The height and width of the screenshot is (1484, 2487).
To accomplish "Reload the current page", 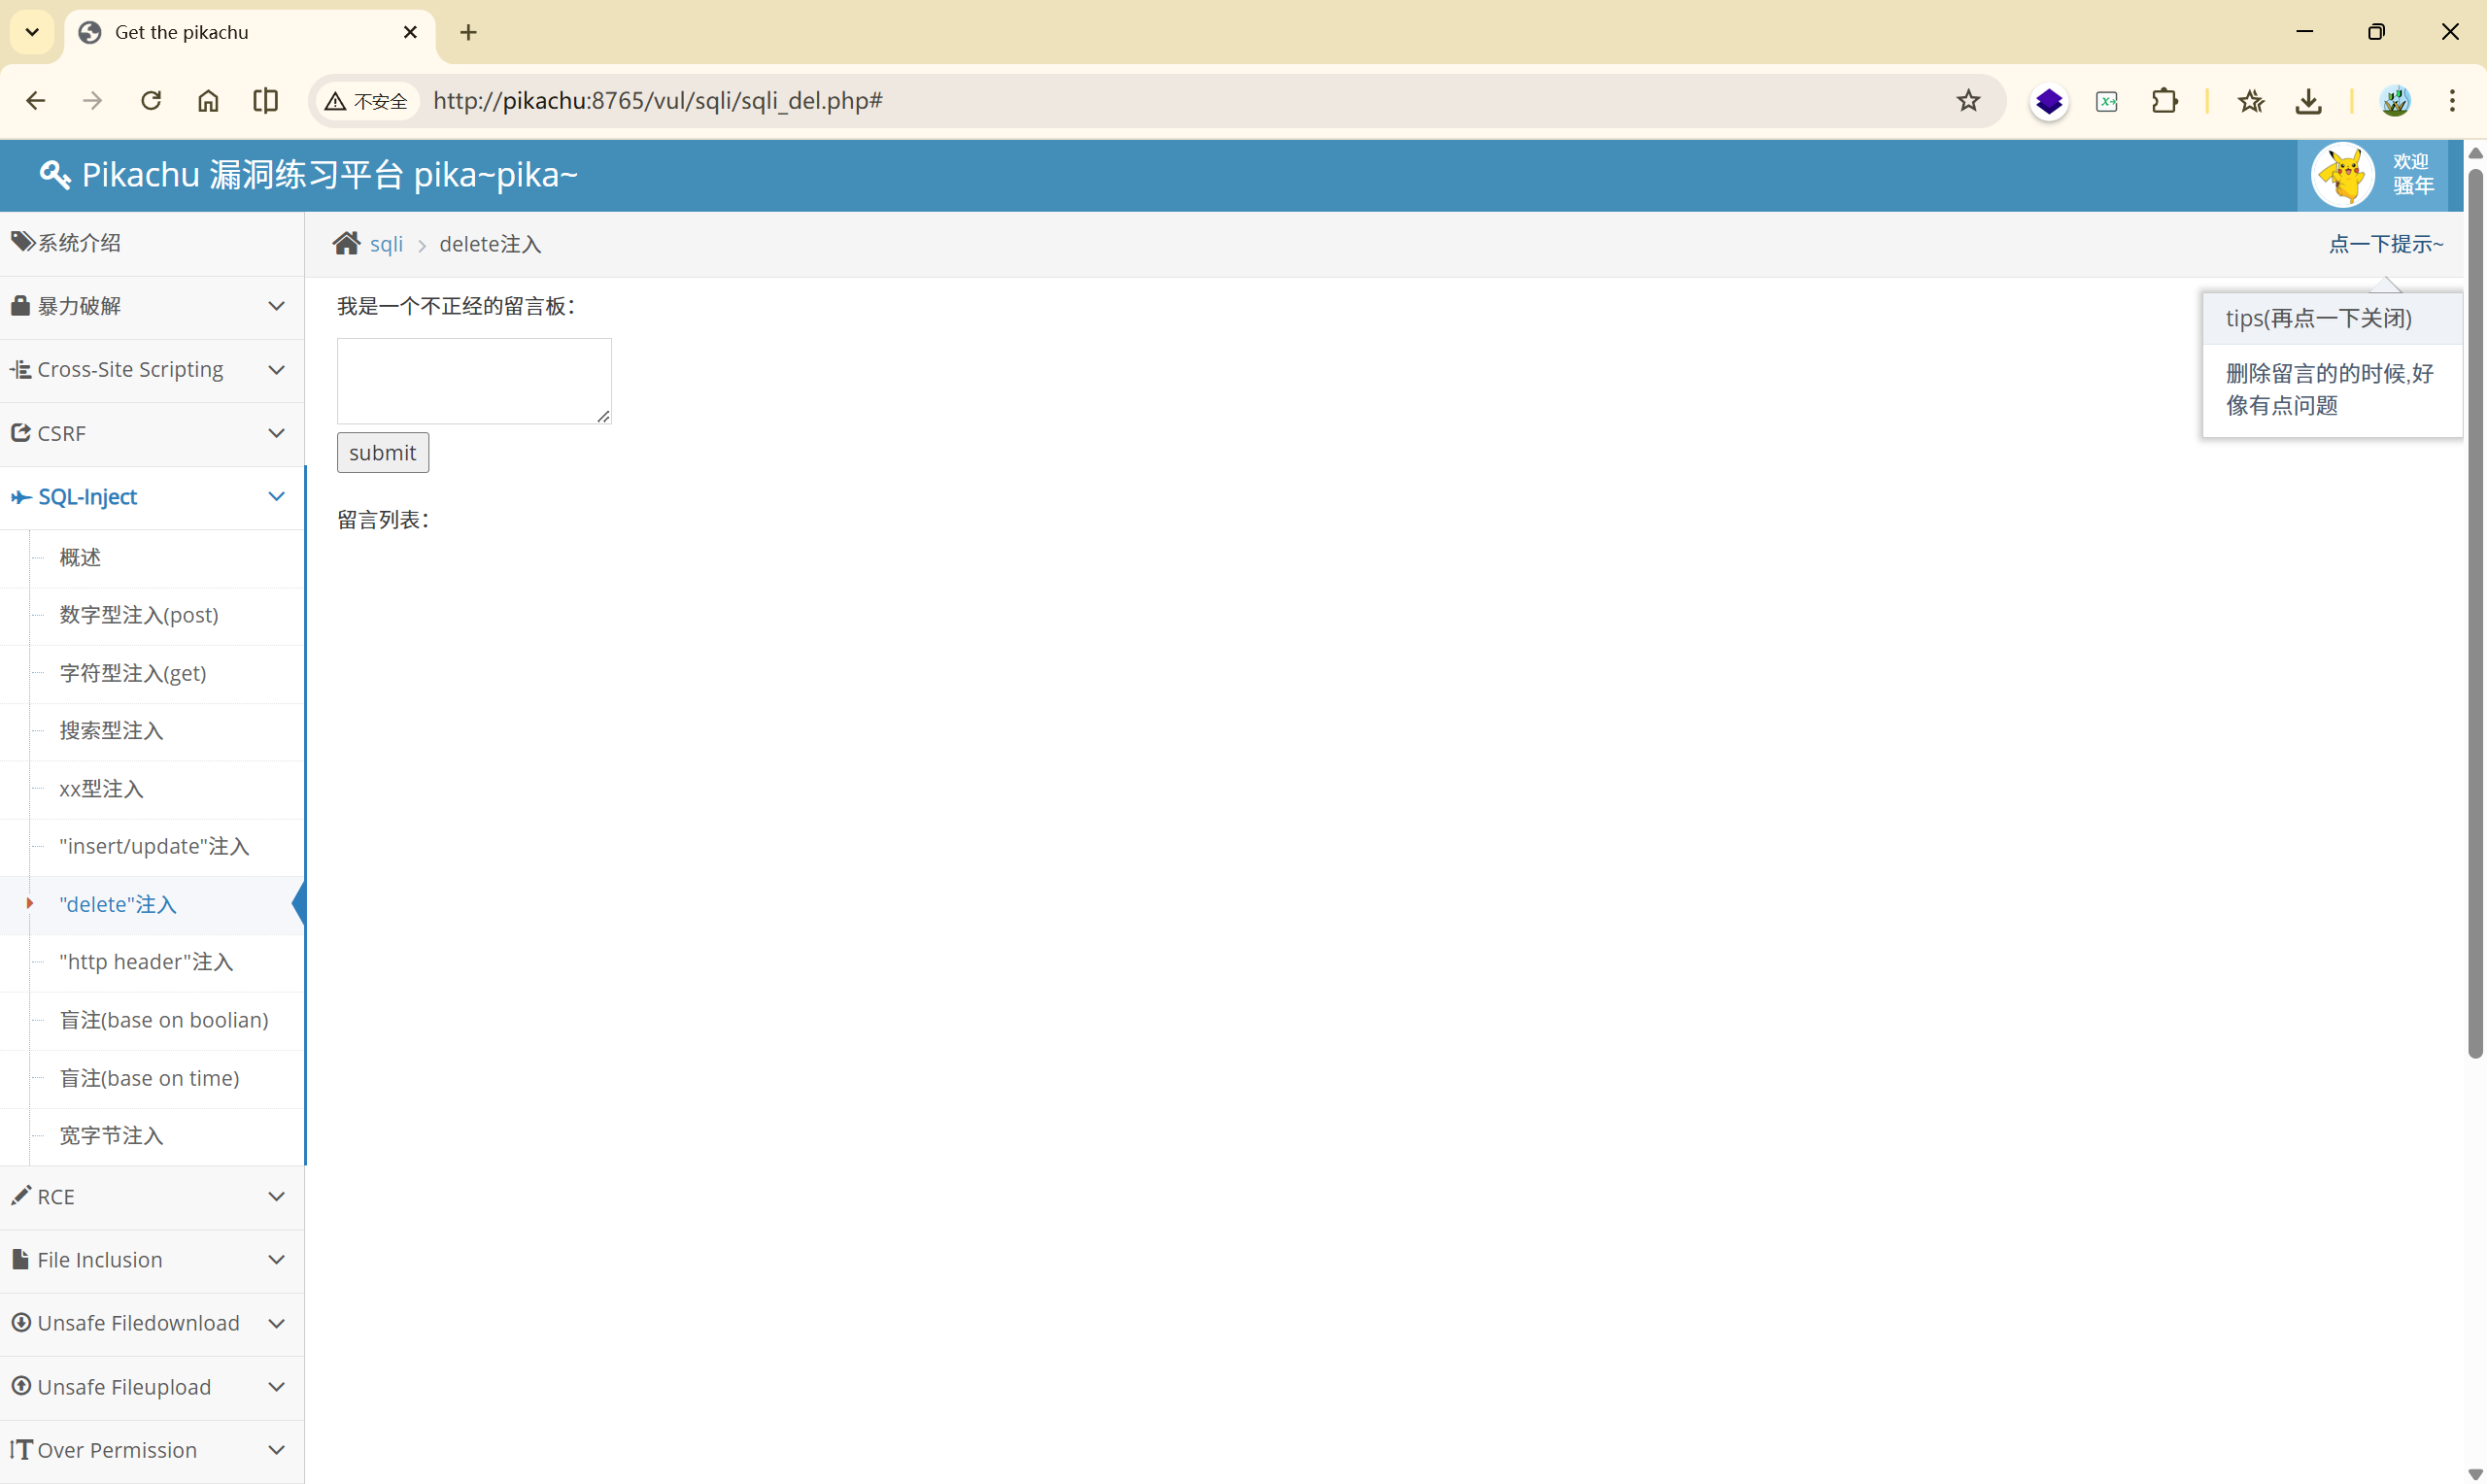I will 151,100.
